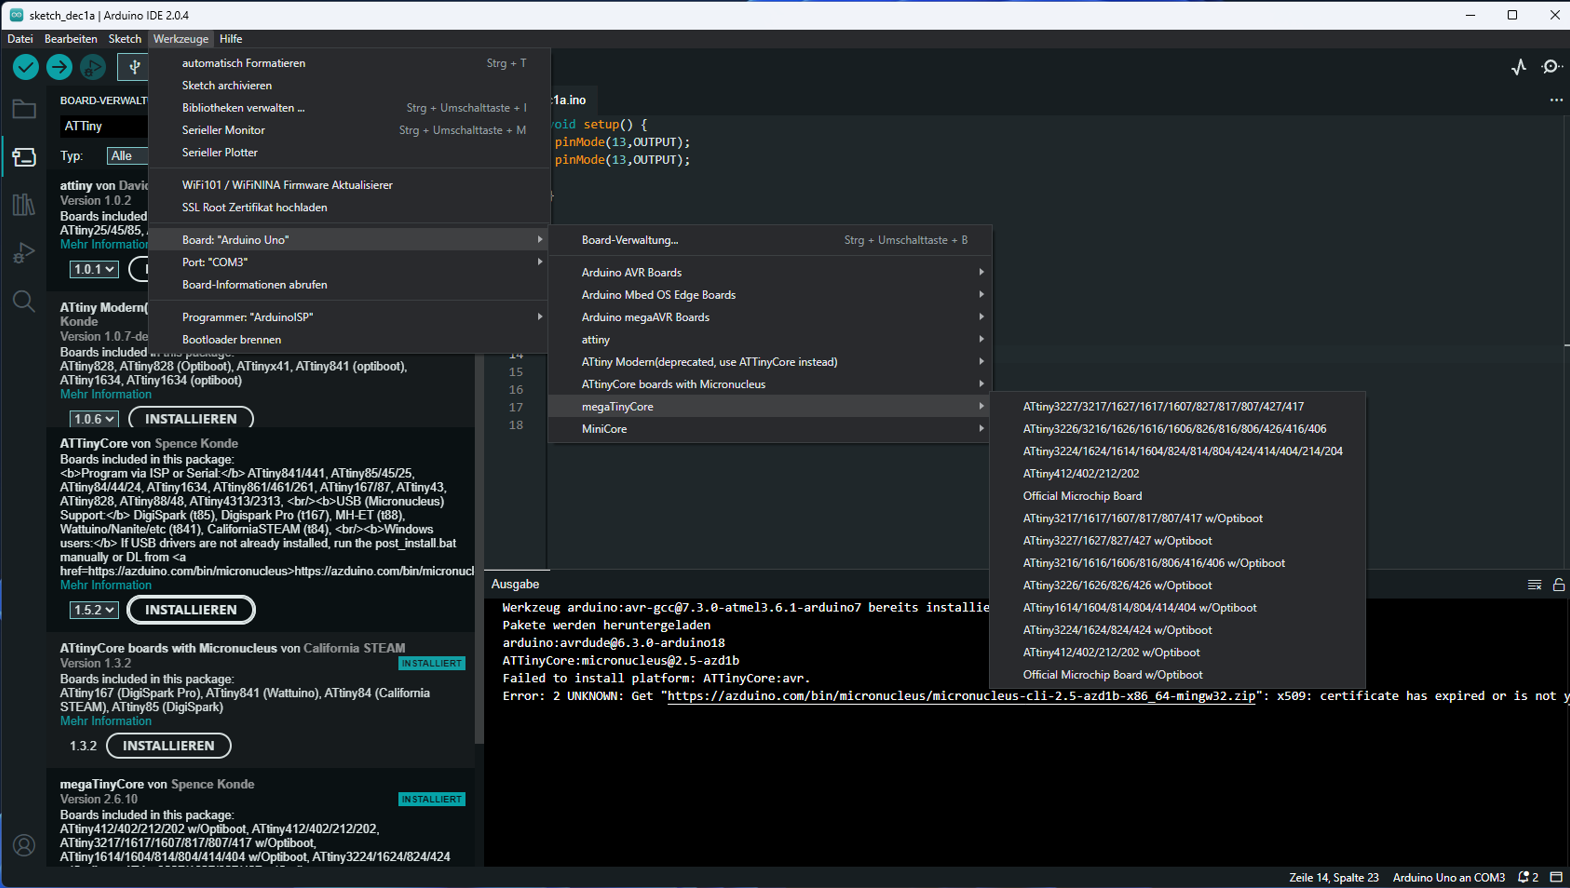Viewport: 1570px width, 888px height.
Task: Open the editor tab more-options ellipsis
Action: (x=1556, y=100)
